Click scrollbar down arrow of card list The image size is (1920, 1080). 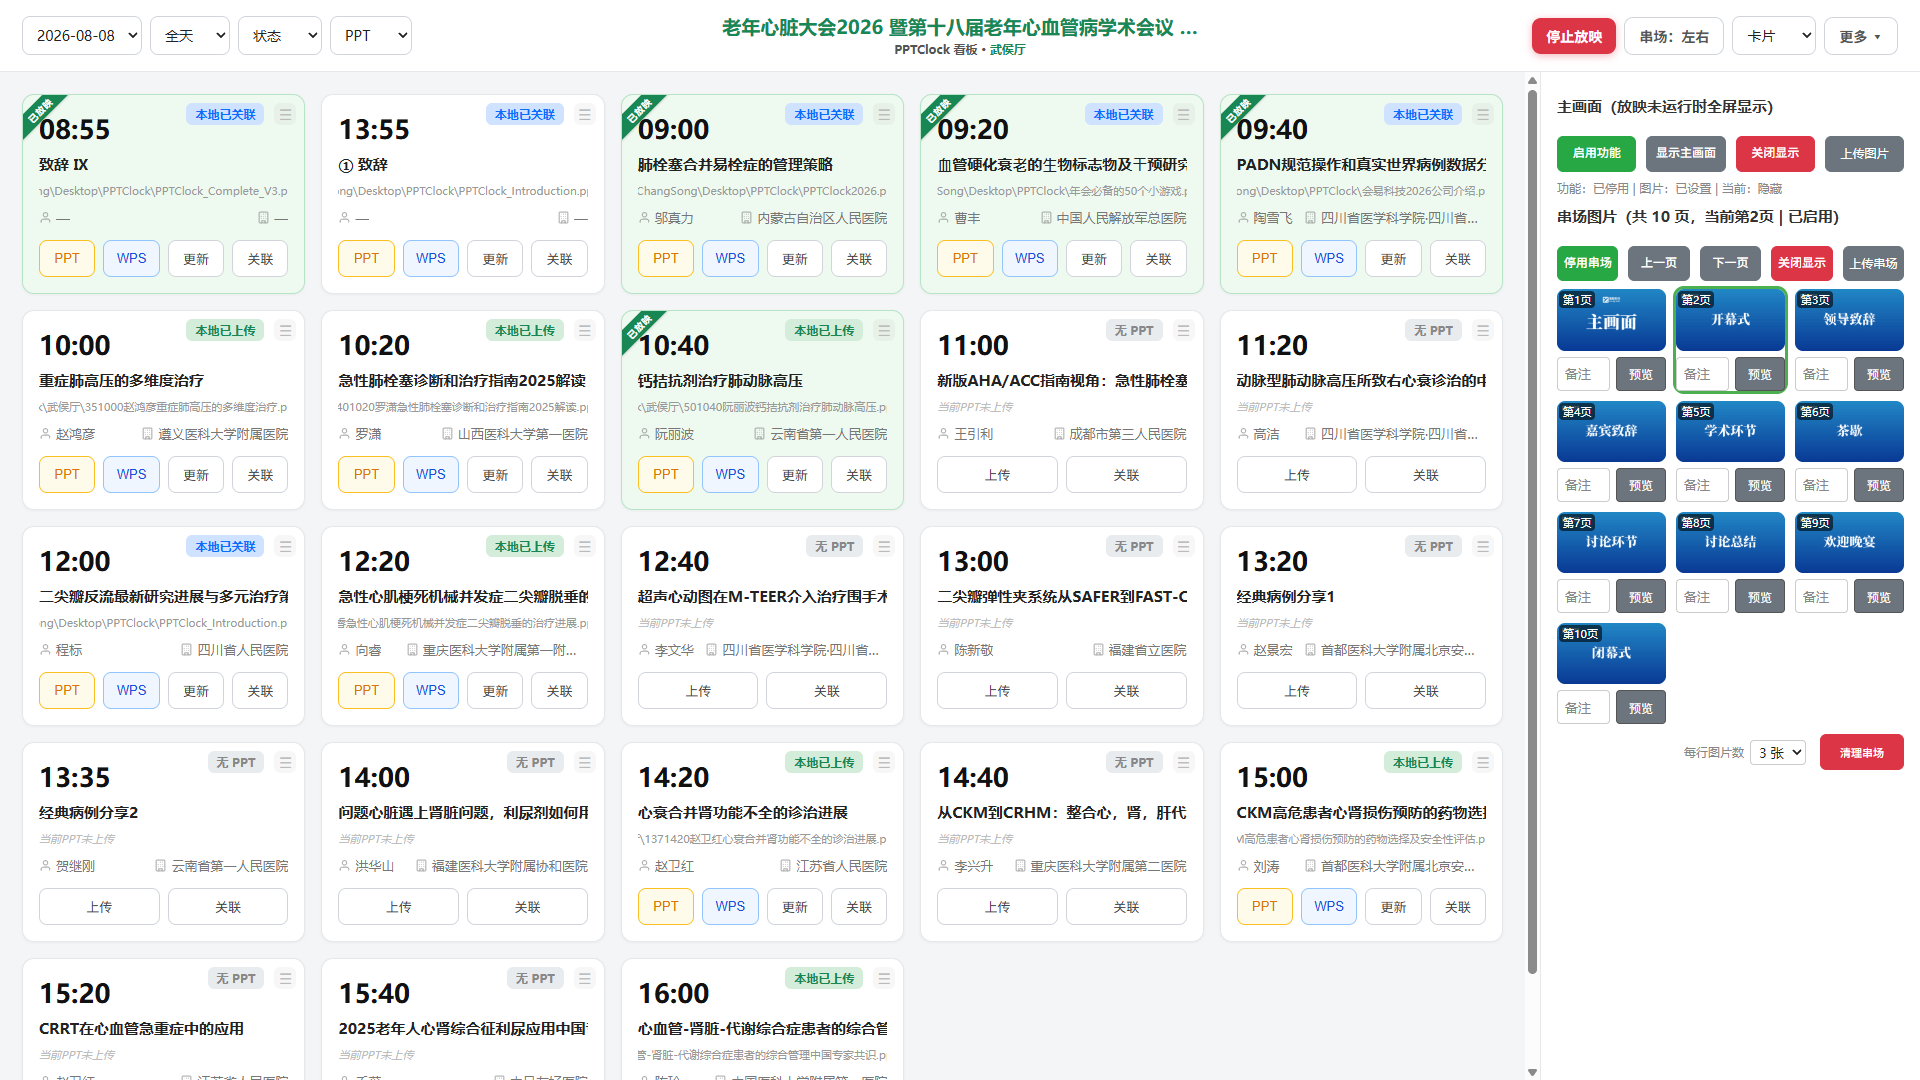point(1532,1072)
